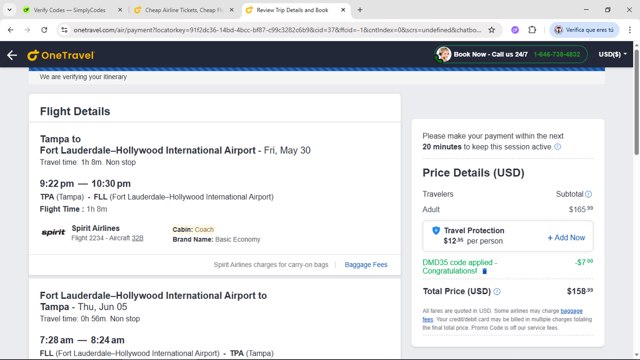Add Travel Protection with Add Now
This screenshot has width=640, height=360.
[566, 238]
